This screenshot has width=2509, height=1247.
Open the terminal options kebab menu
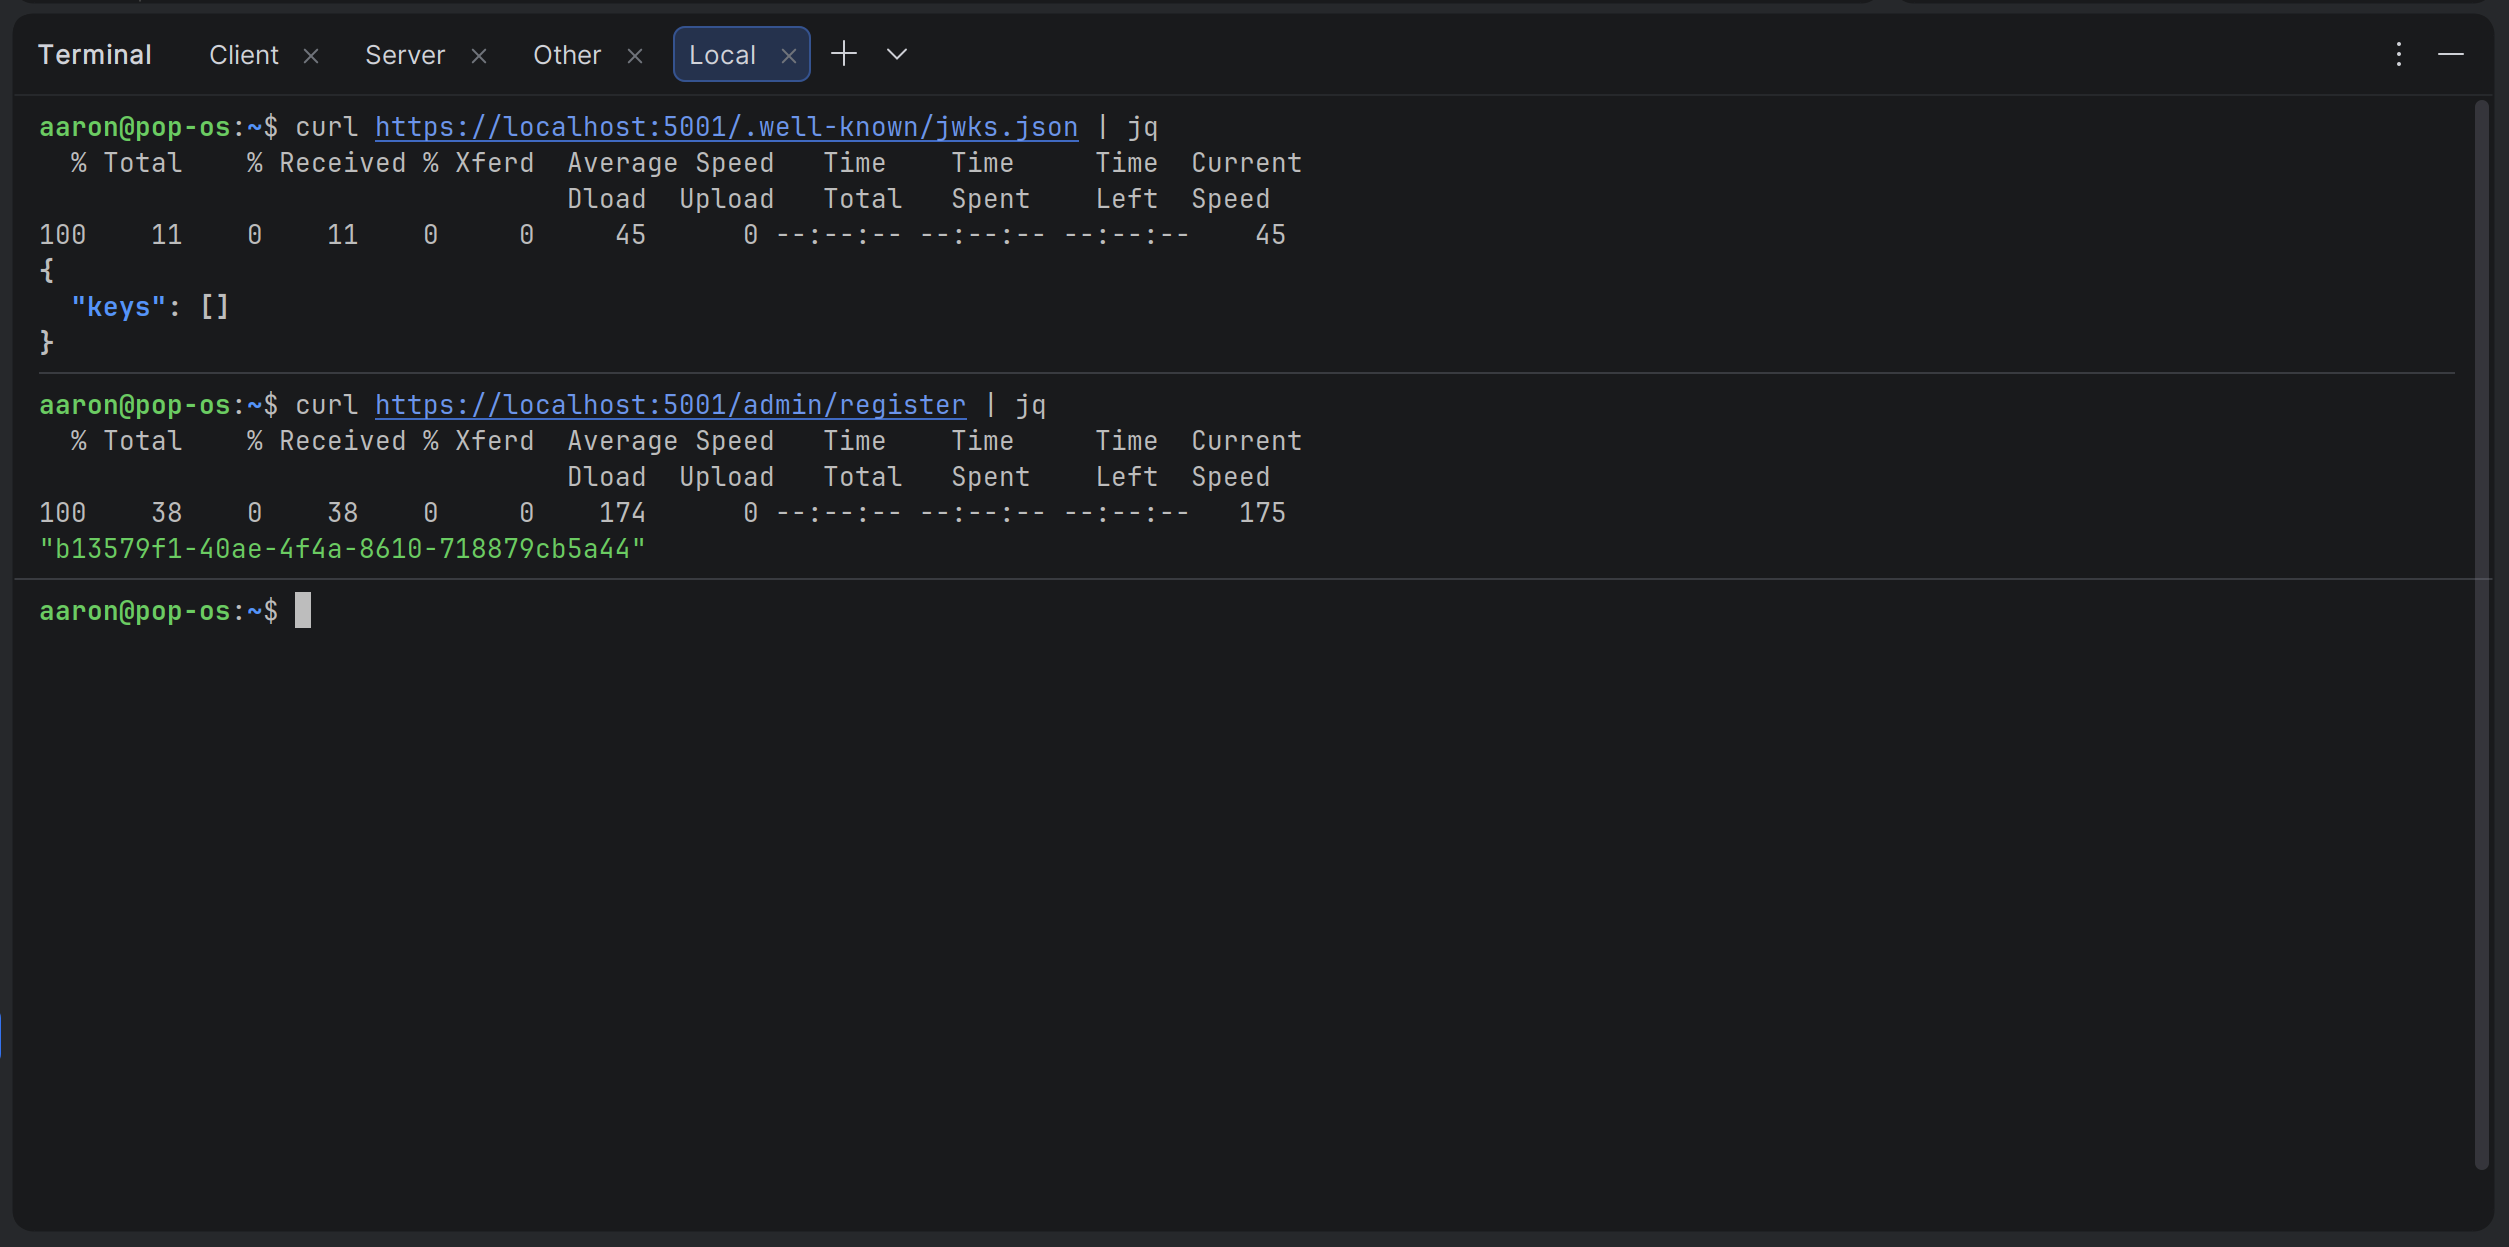pyautogui.click(x=2399, y=54)
